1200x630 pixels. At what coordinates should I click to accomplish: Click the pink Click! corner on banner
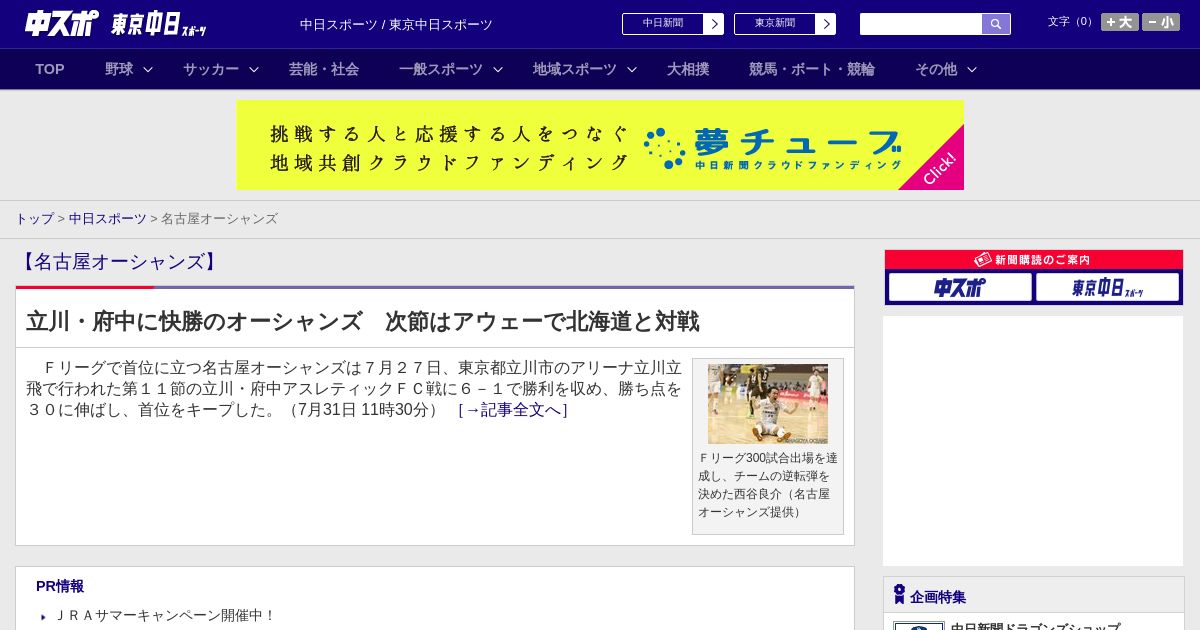(x=941, y=167)
